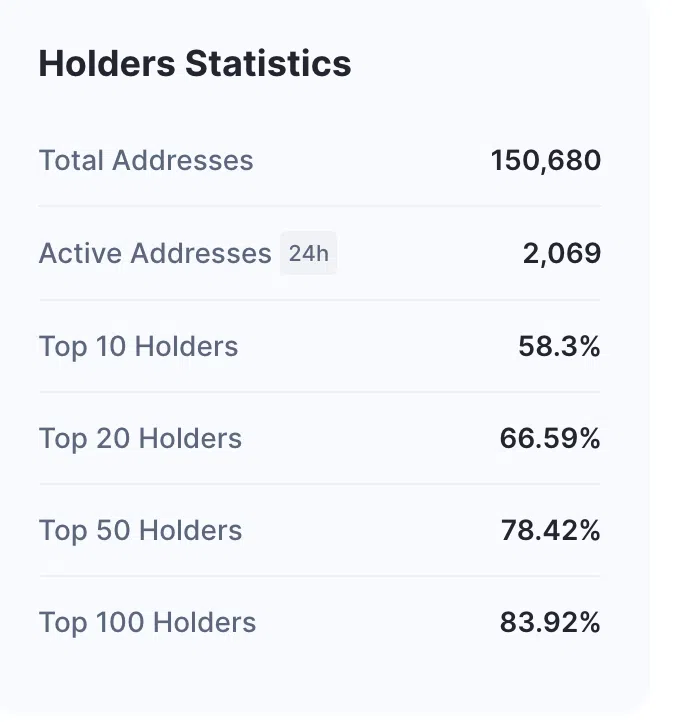
Task: Select the Top 10 Holders label
Action: 138,346
